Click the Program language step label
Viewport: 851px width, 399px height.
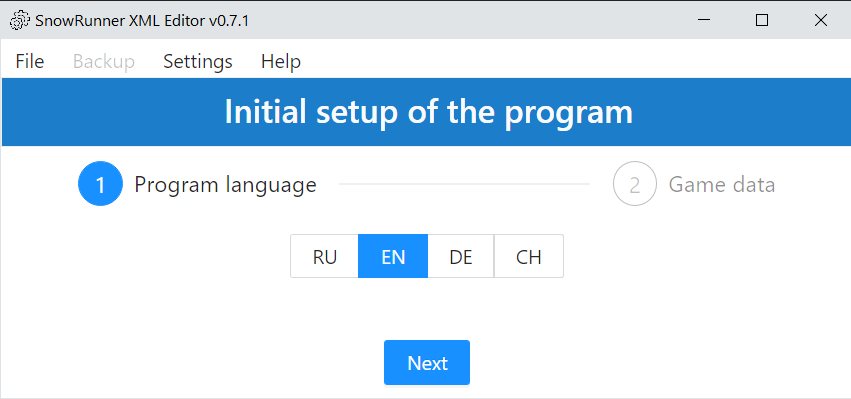coord(225,185)
